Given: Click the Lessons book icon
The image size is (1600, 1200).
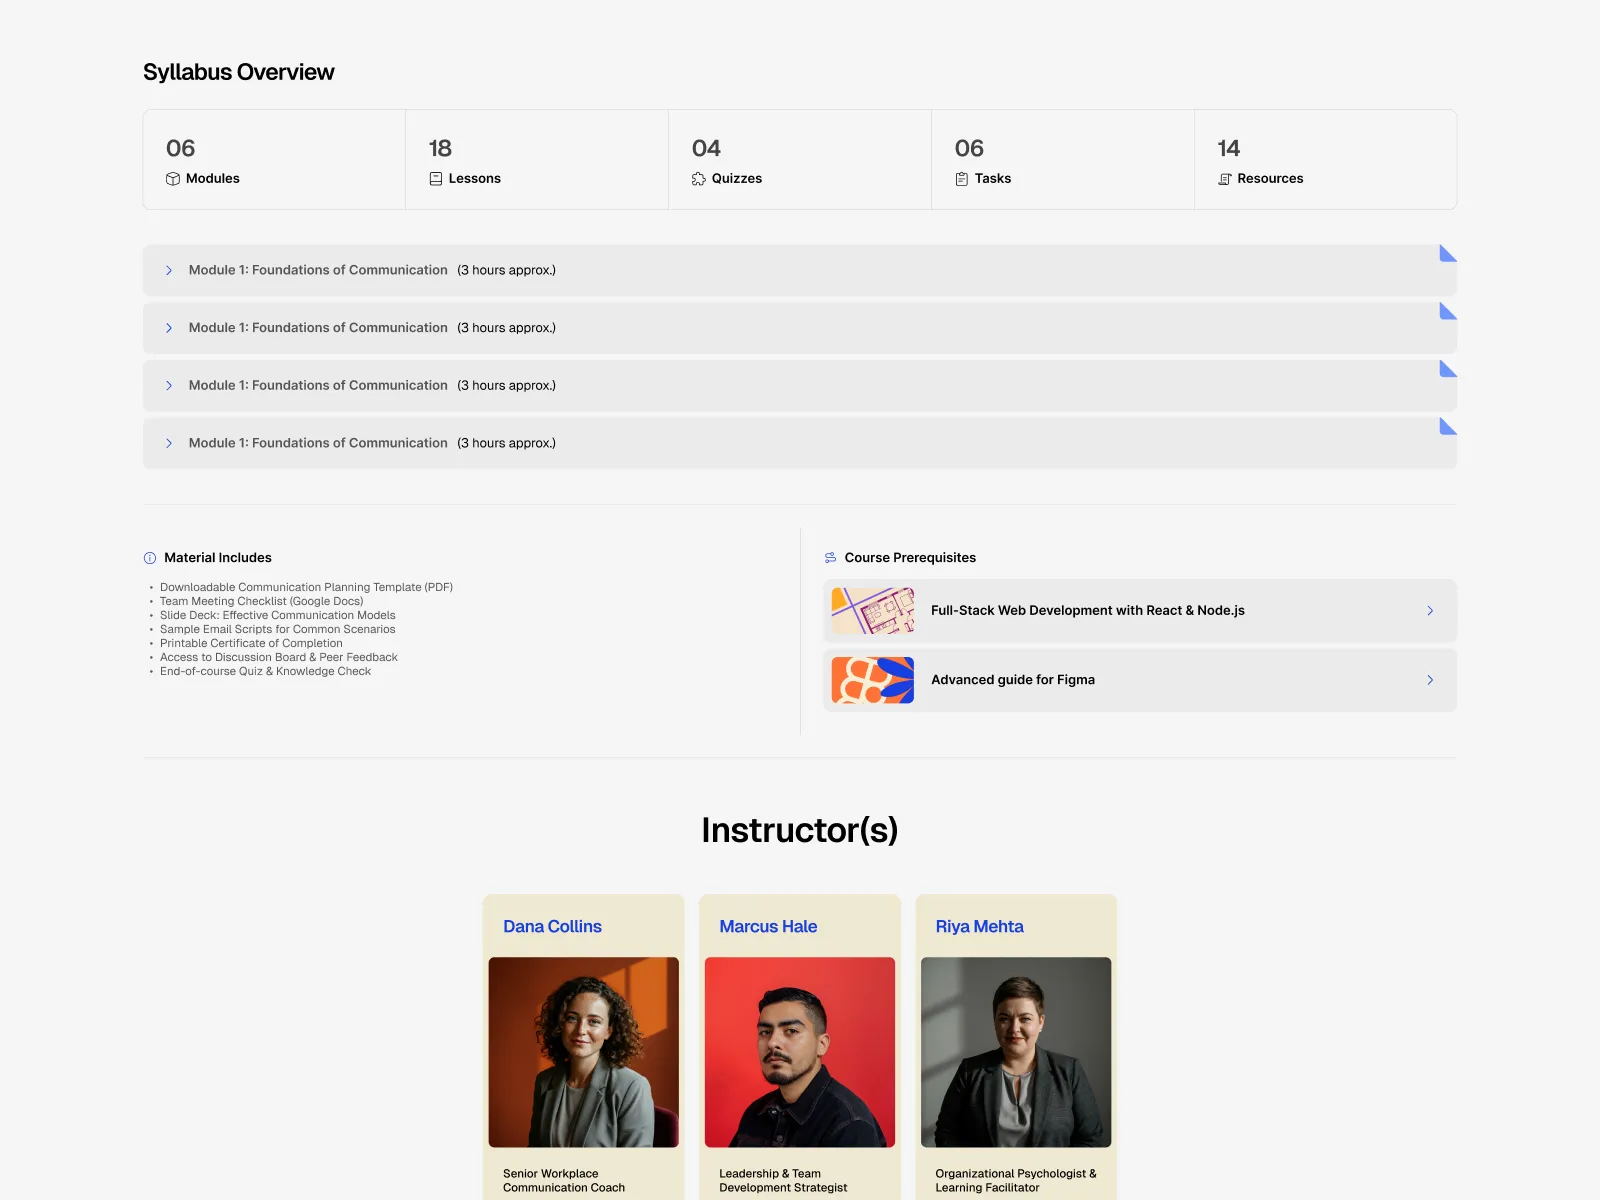Looking at the screenshot, I should tap(435, 179).
